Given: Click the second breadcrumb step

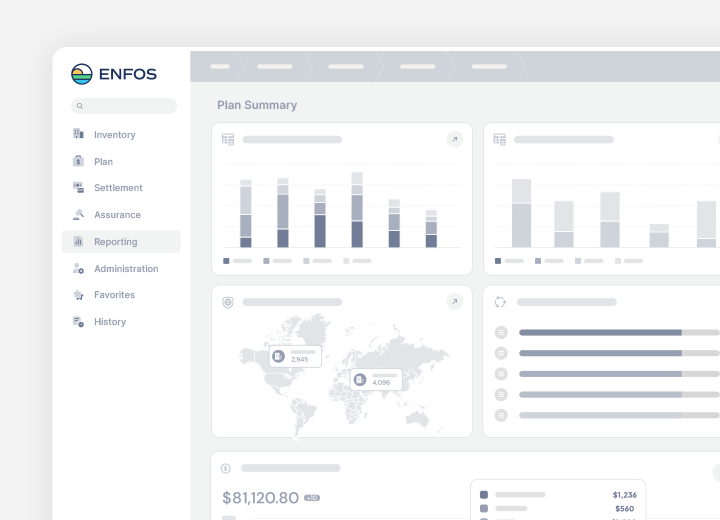Looking at the screenshot, I should coord(275,67).
